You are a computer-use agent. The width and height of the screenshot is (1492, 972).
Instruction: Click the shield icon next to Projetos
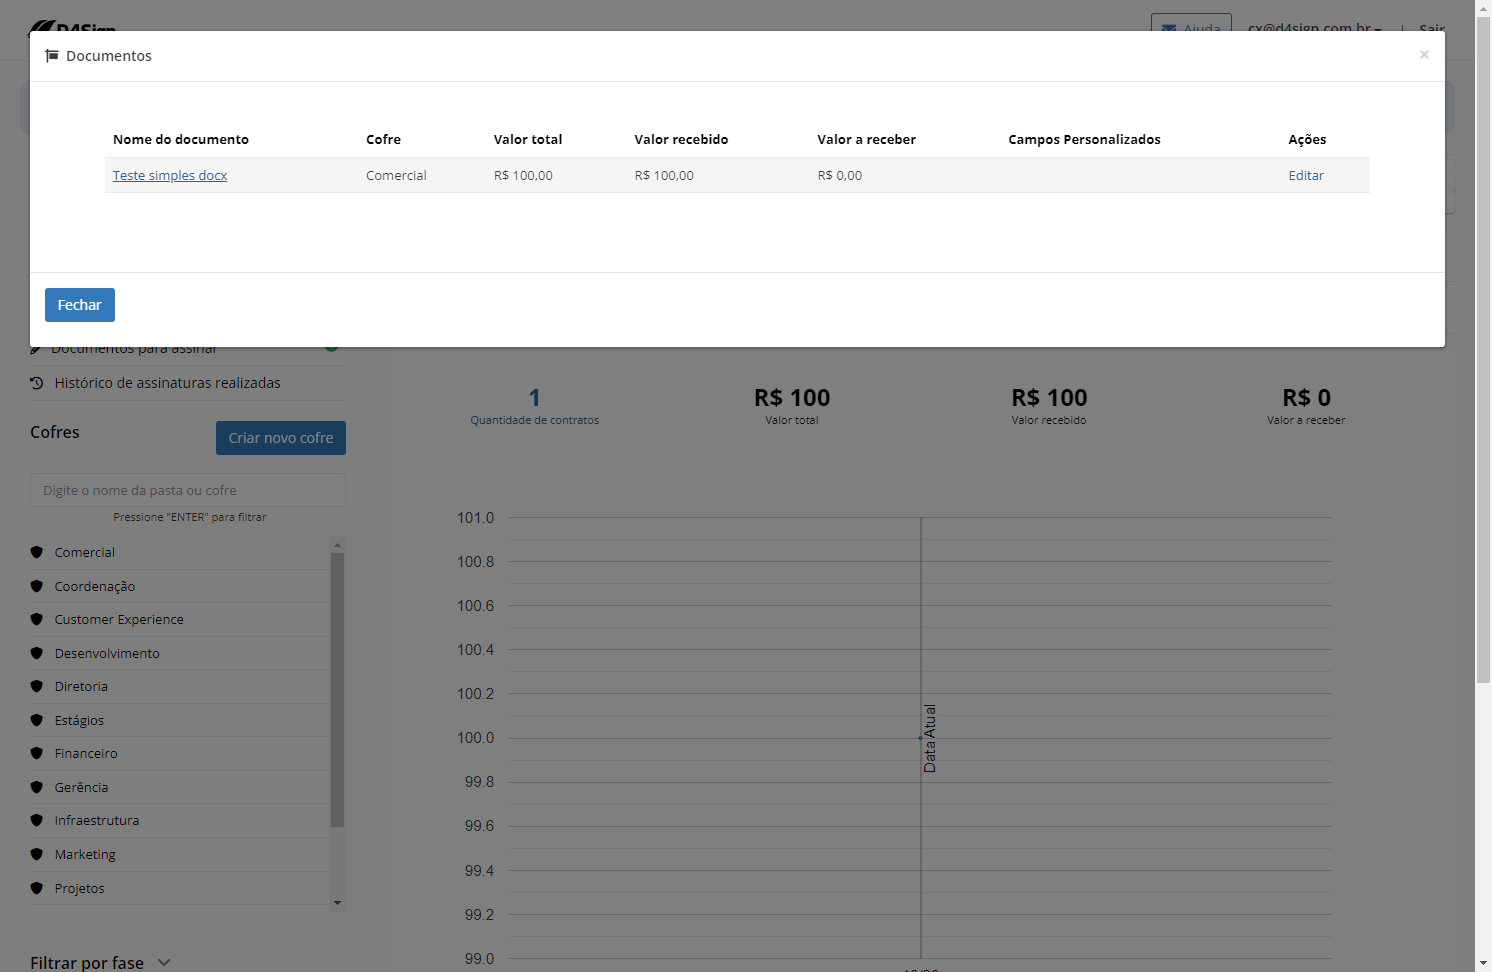(37, 888)
